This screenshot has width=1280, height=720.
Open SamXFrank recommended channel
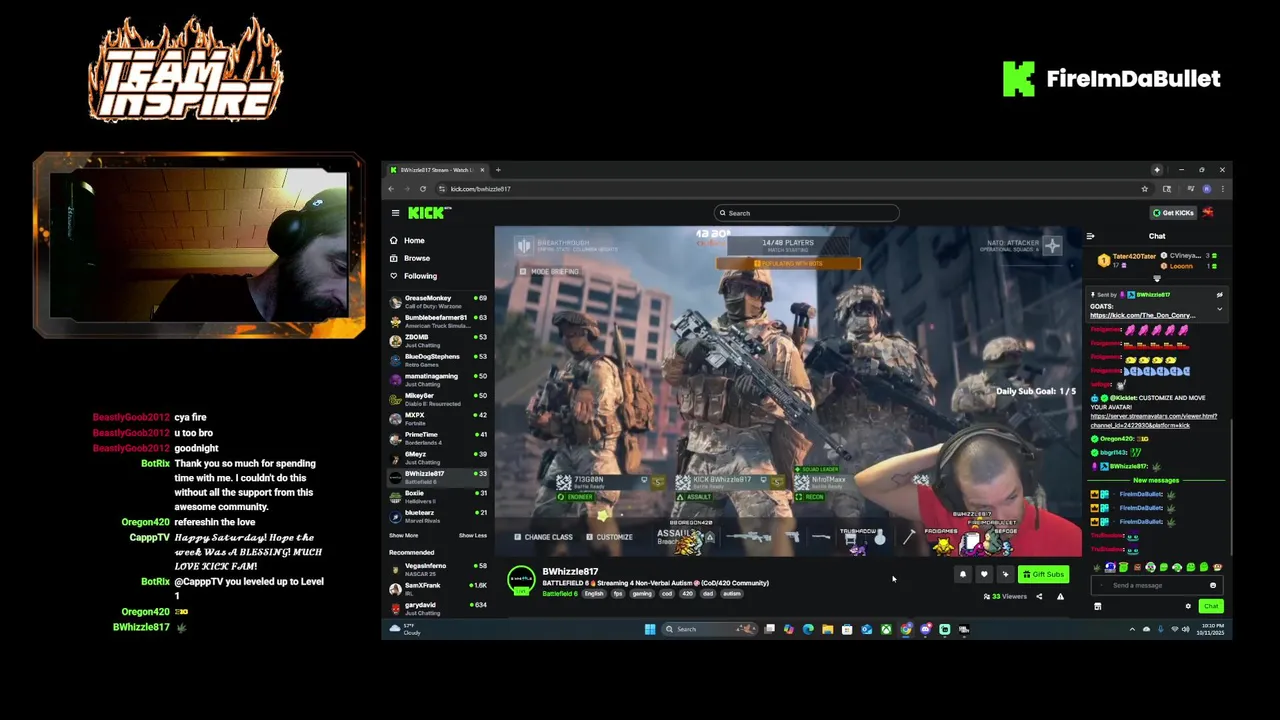point(438,587)
